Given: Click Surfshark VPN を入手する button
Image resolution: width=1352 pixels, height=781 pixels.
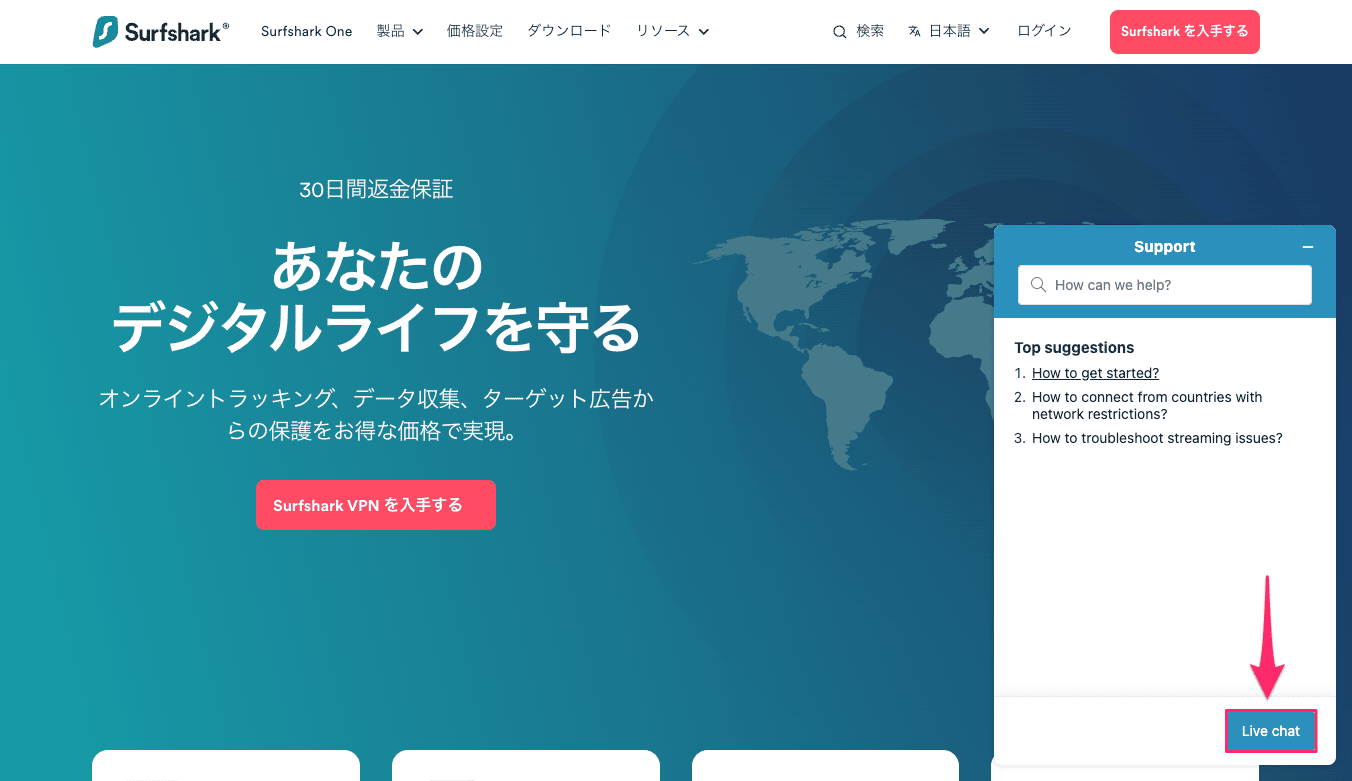Looking at the screenshot, I should (x=376, y=505).
